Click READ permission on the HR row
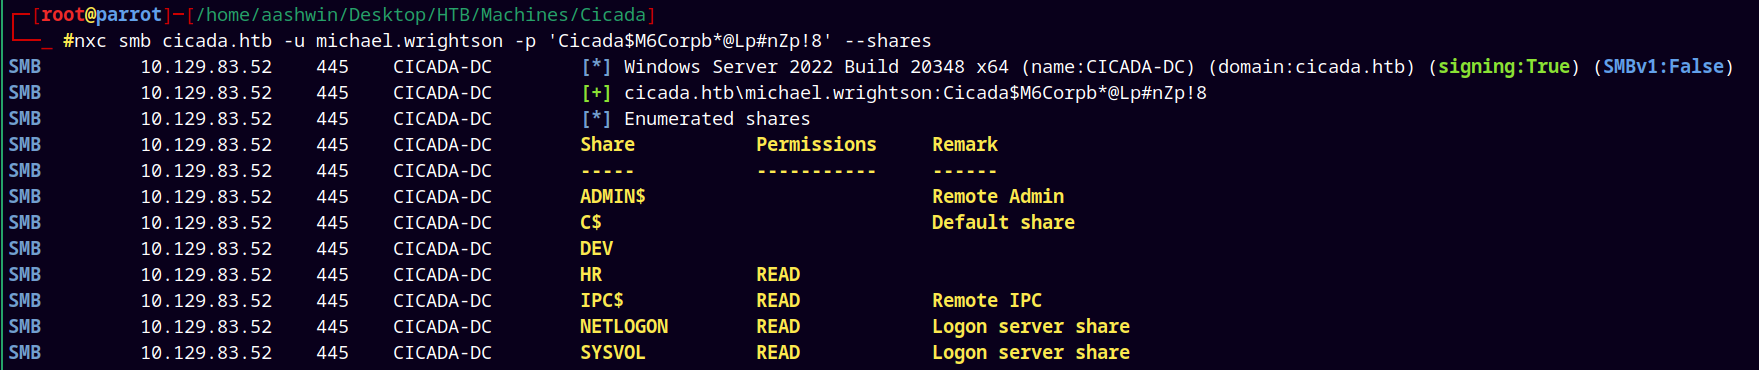 778,275
